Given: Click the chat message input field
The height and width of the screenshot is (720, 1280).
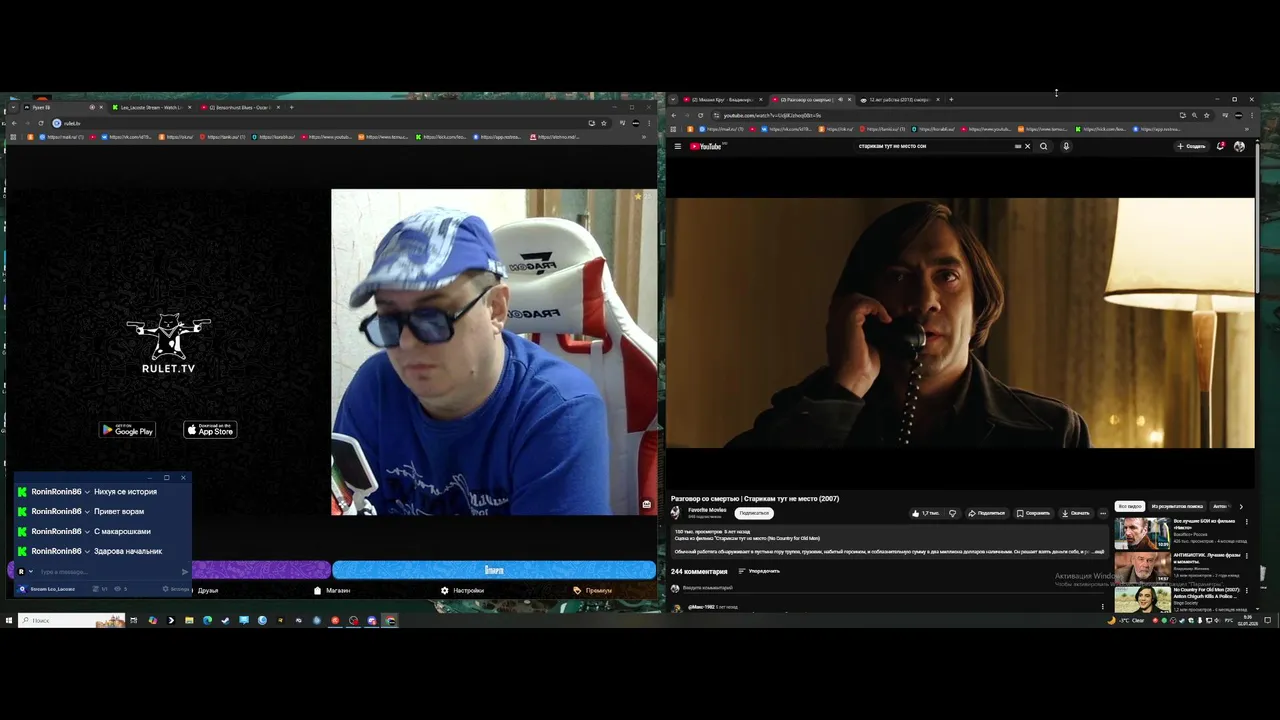Looking at the screenshot, I should click(108, 572).
